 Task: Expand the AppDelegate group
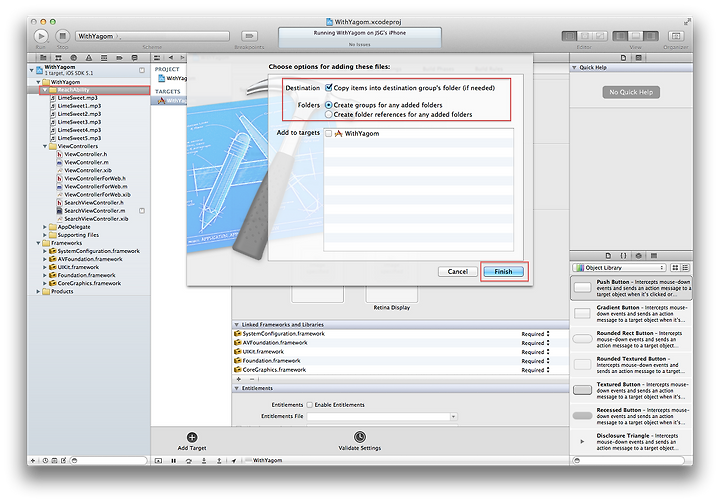click(45, 227)
